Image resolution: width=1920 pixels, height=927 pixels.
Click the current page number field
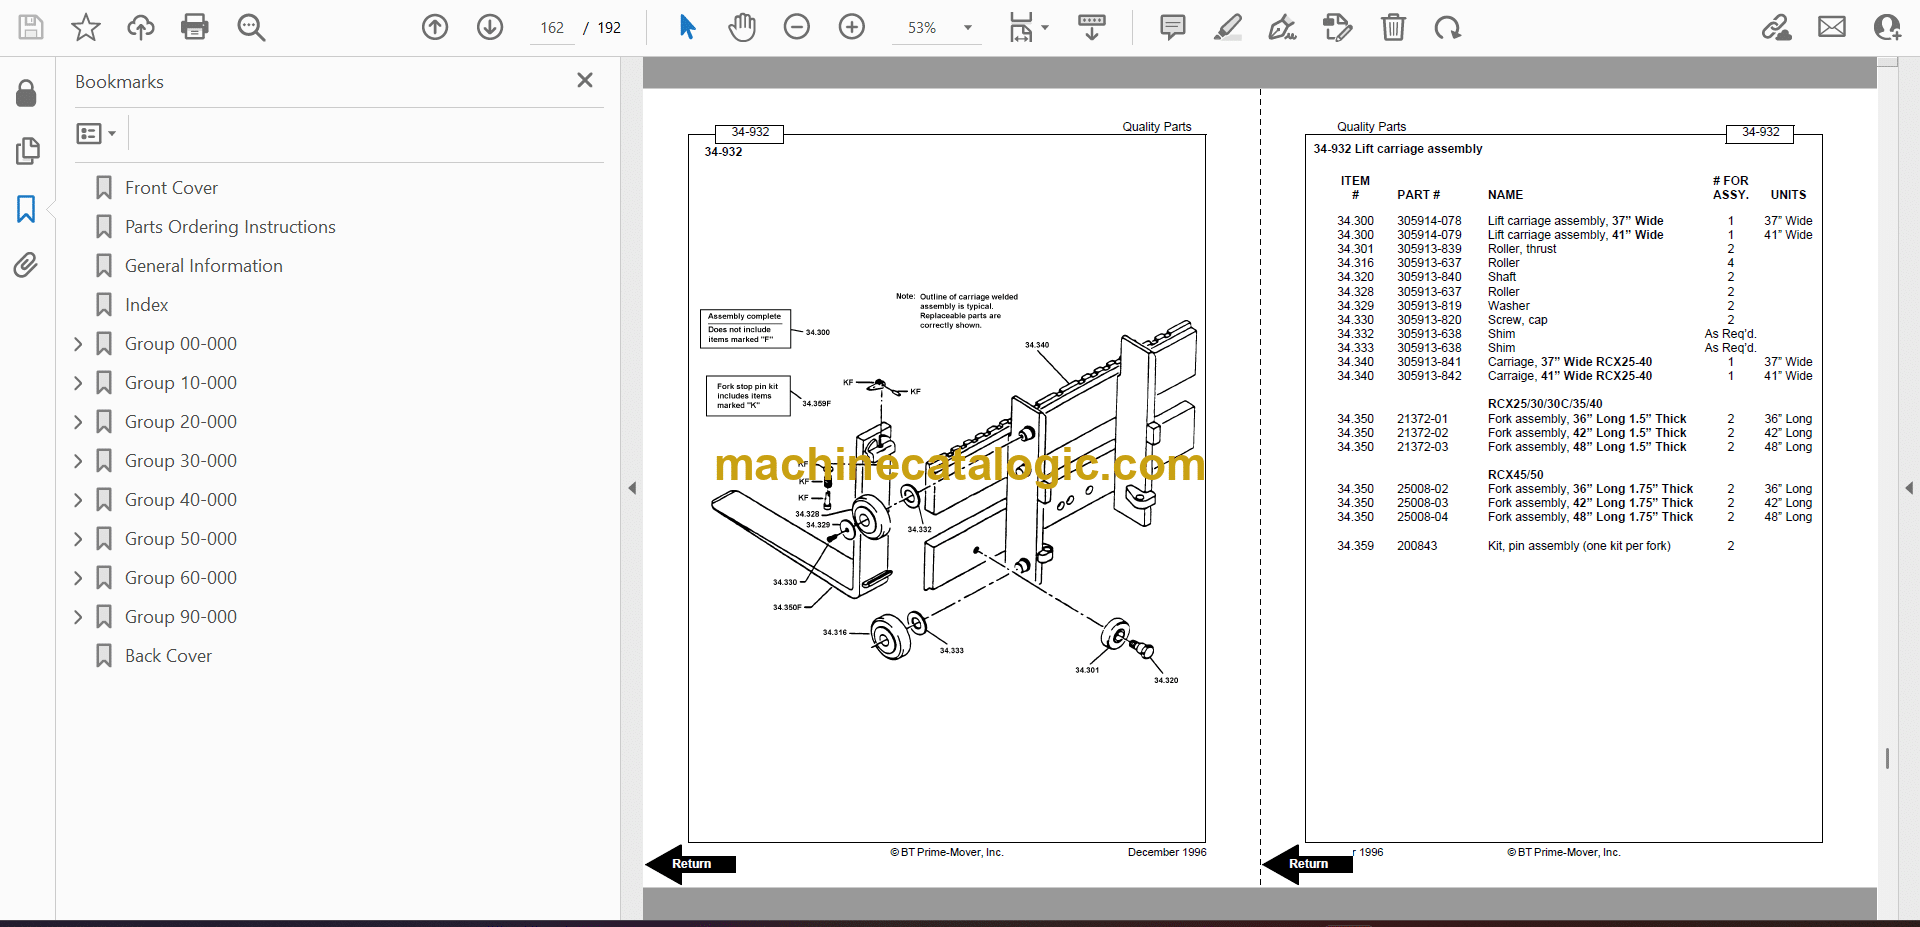[552, 28]
